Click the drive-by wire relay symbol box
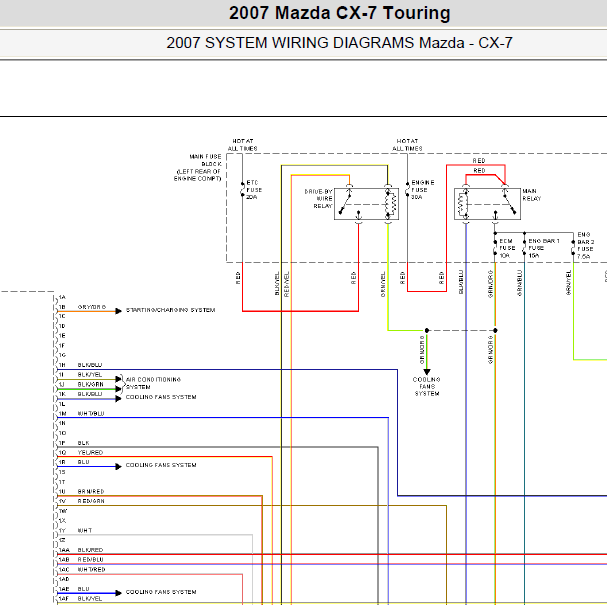This screenshot has width=607, height=605. [x=366, y=204]
